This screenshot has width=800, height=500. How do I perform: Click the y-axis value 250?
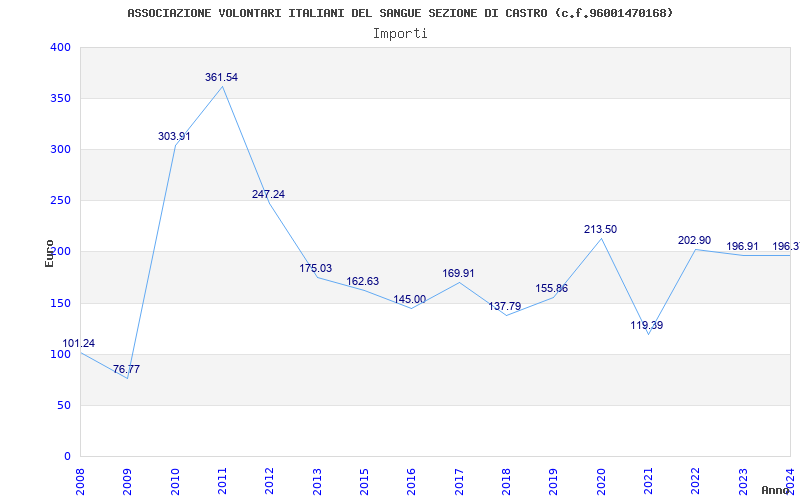point(60,201)
